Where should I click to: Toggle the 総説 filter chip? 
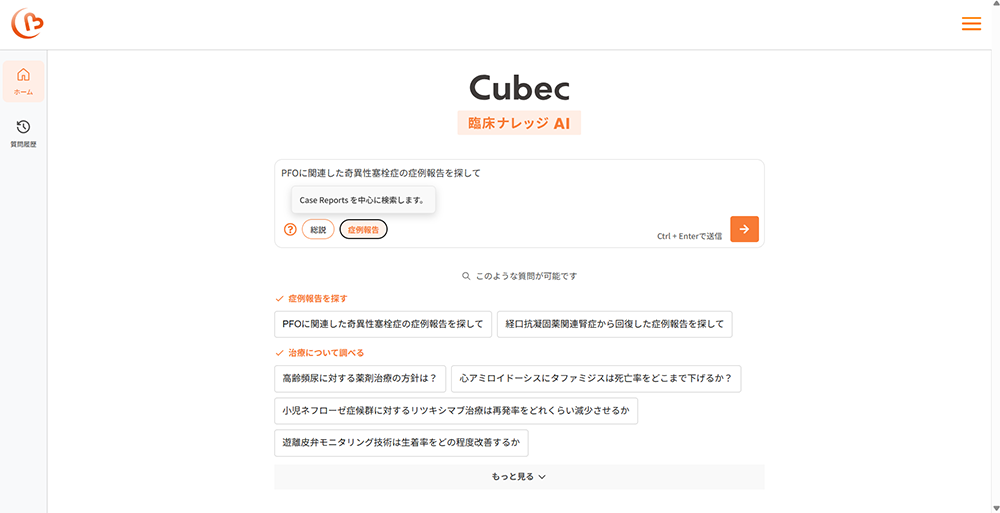click(x=318, y=229)
